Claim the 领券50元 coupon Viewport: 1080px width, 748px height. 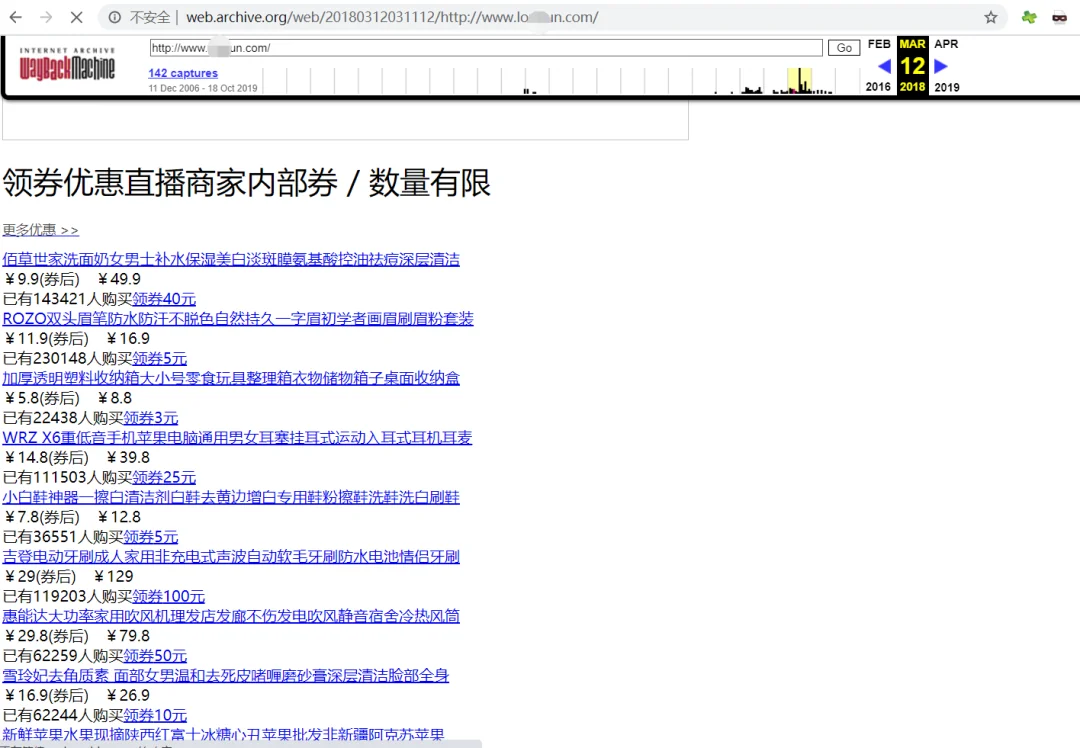(x=155, y=656)
